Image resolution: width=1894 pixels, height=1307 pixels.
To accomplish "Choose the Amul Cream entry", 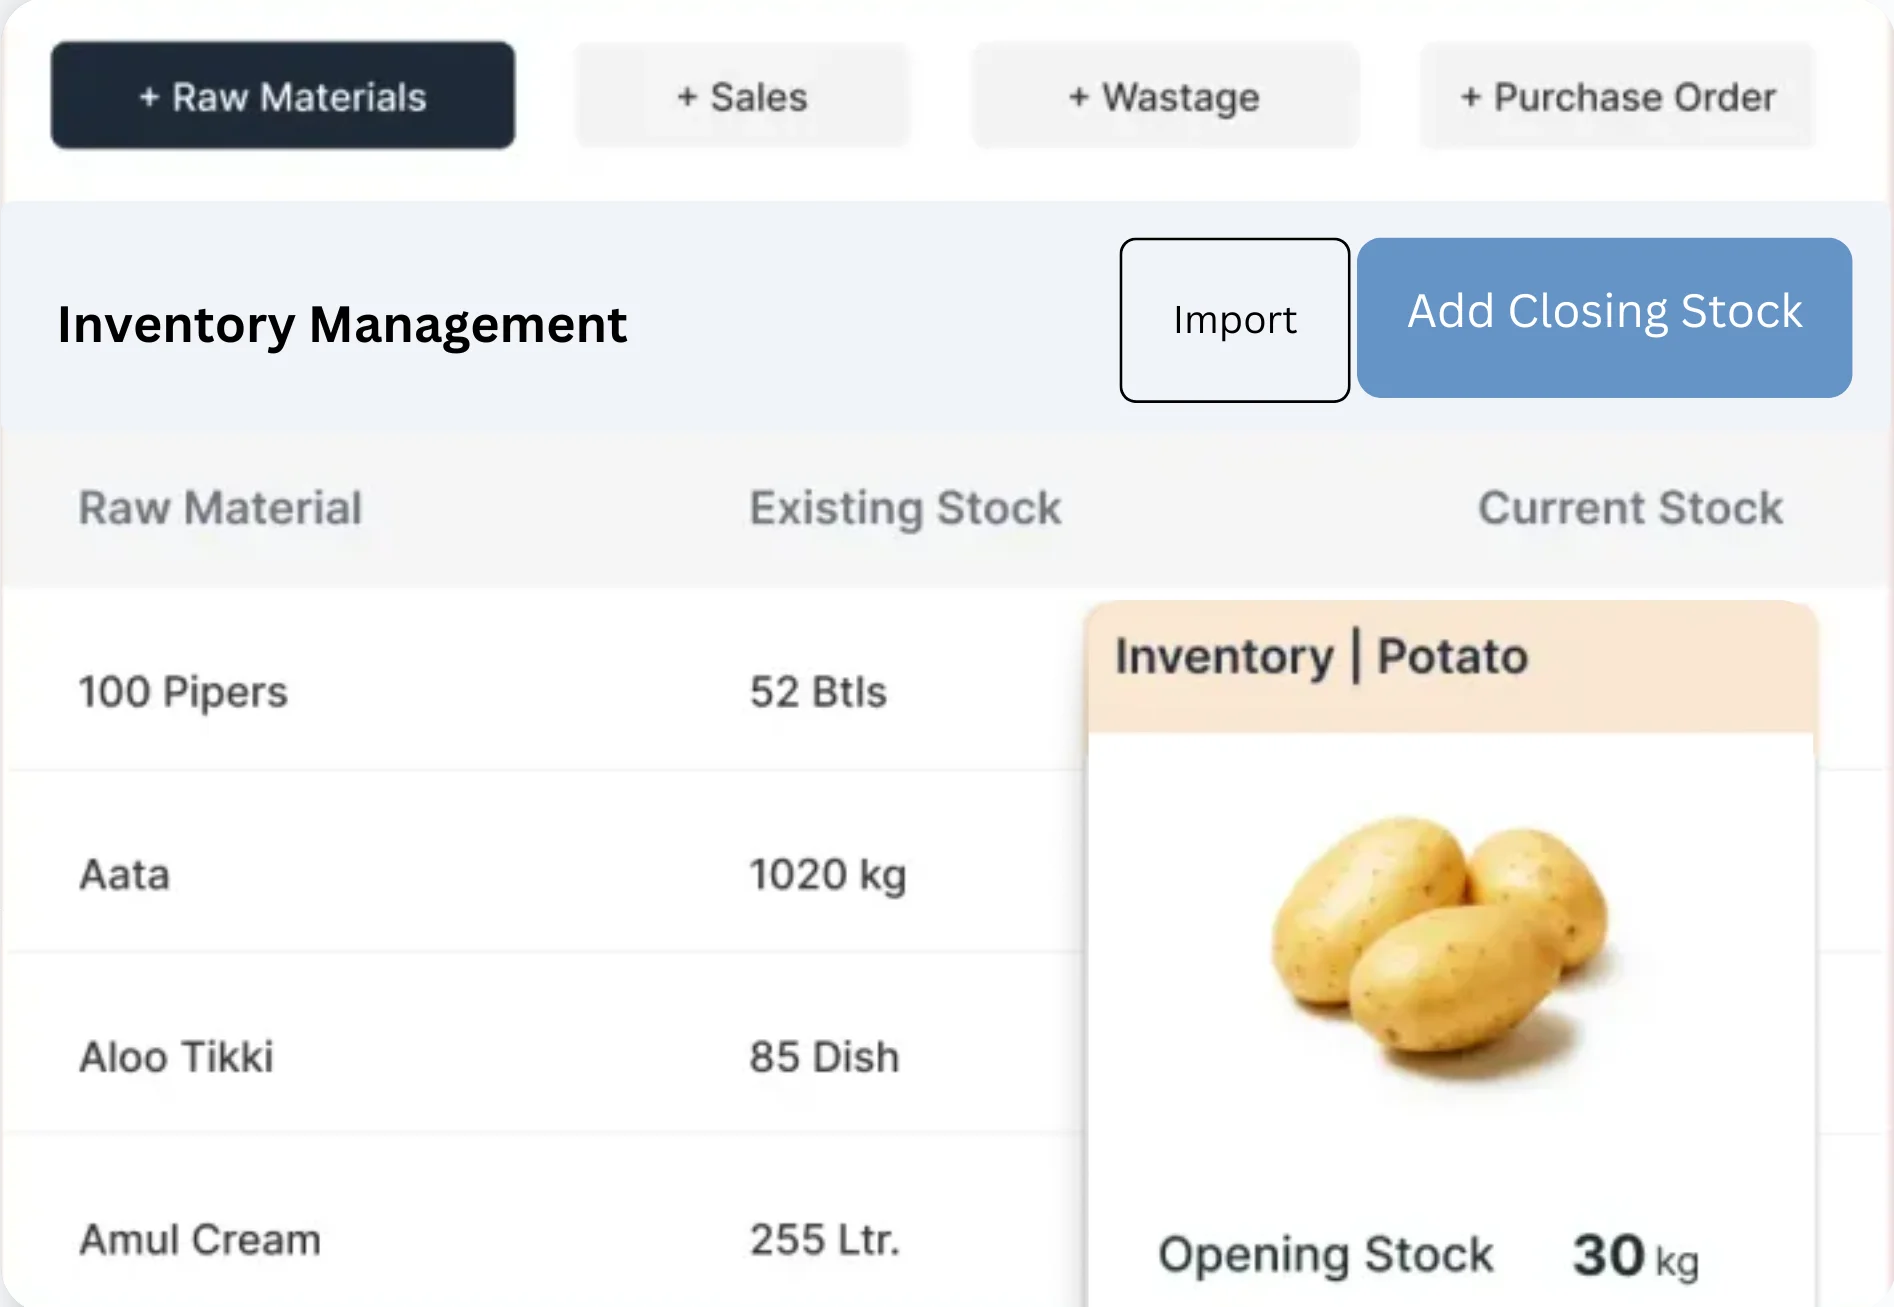I will click(200, 1240).
